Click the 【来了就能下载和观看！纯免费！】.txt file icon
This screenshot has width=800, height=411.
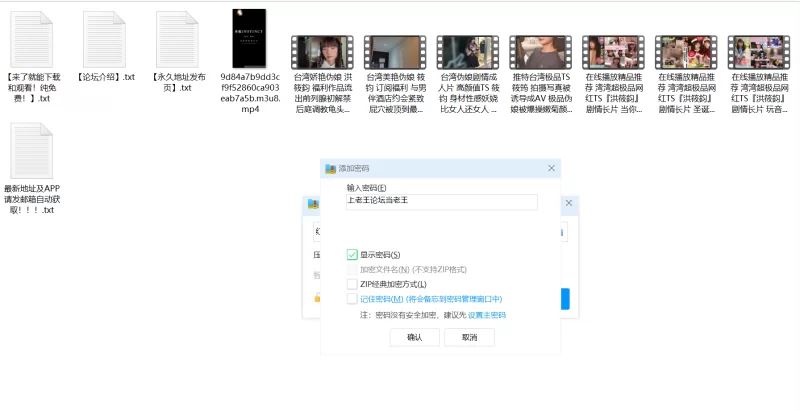click(x=32, y=40)
